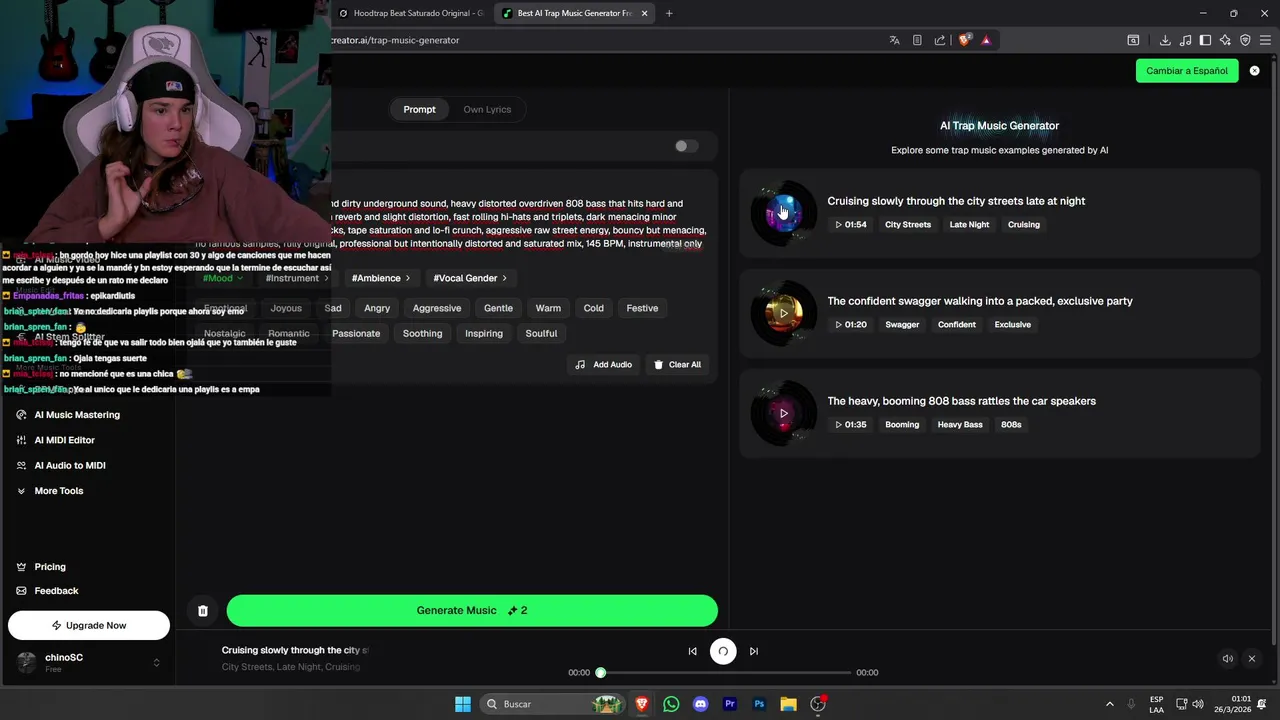The width and height of the screenshot is (1280, 720).
Task: Select the Passionate mood tag
Action: (x=356, y=333)
